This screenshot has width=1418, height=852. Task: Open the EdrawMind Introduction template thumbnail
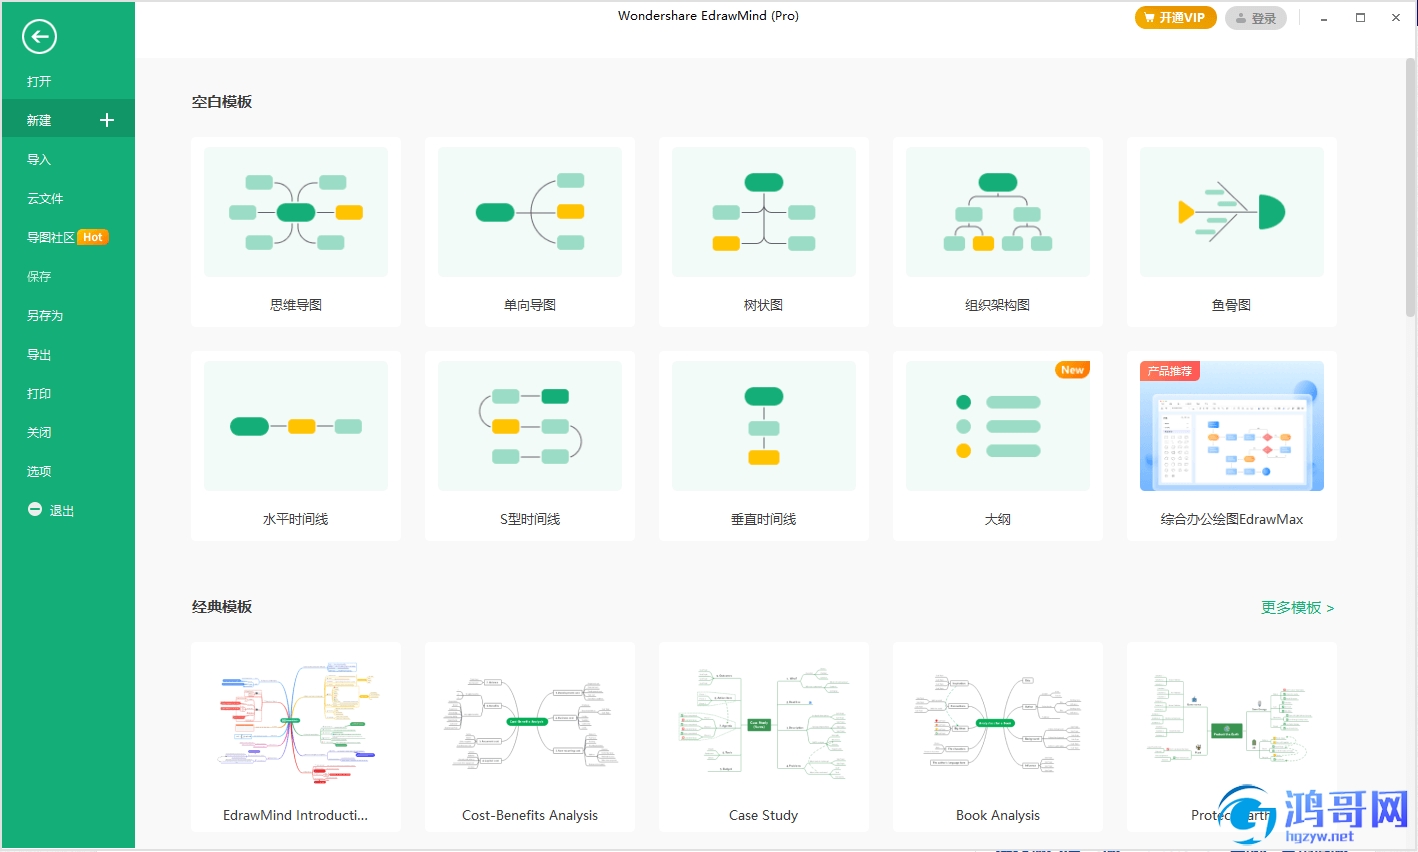296,721
